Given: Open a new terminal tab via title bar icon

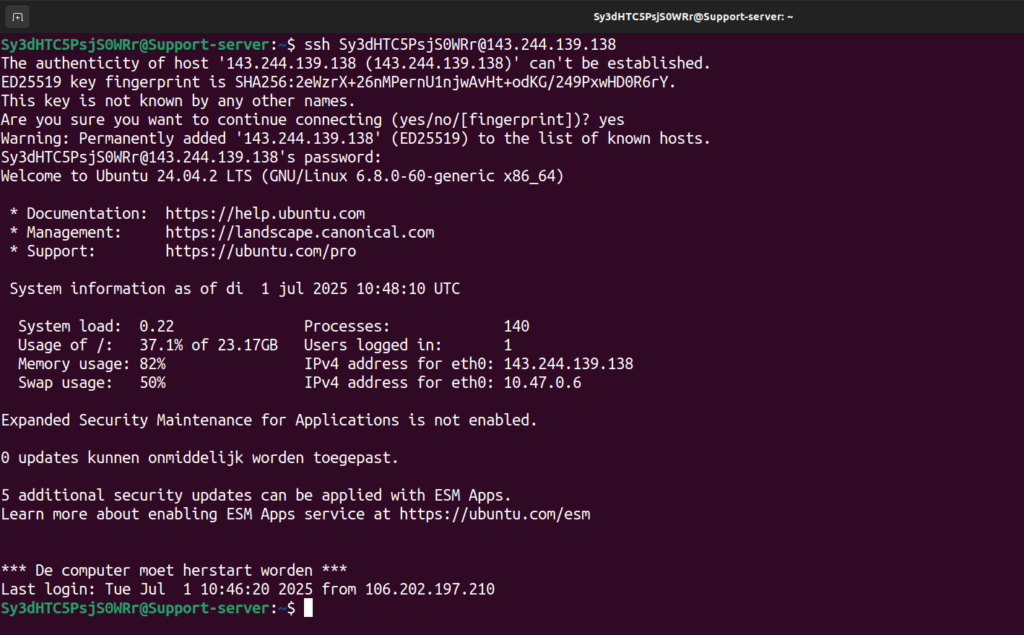Looking at the screenshot, I should [x=18, y=17].
